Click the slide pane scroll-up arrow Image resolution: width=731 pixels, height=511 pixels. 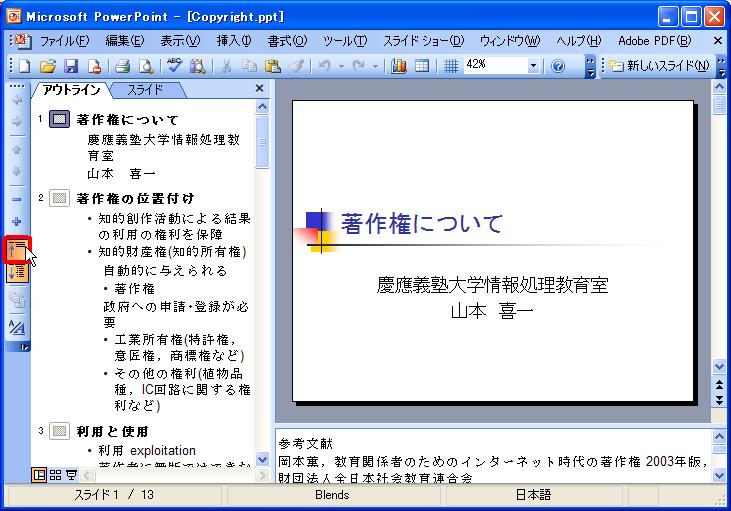click(x=719, y=87)
